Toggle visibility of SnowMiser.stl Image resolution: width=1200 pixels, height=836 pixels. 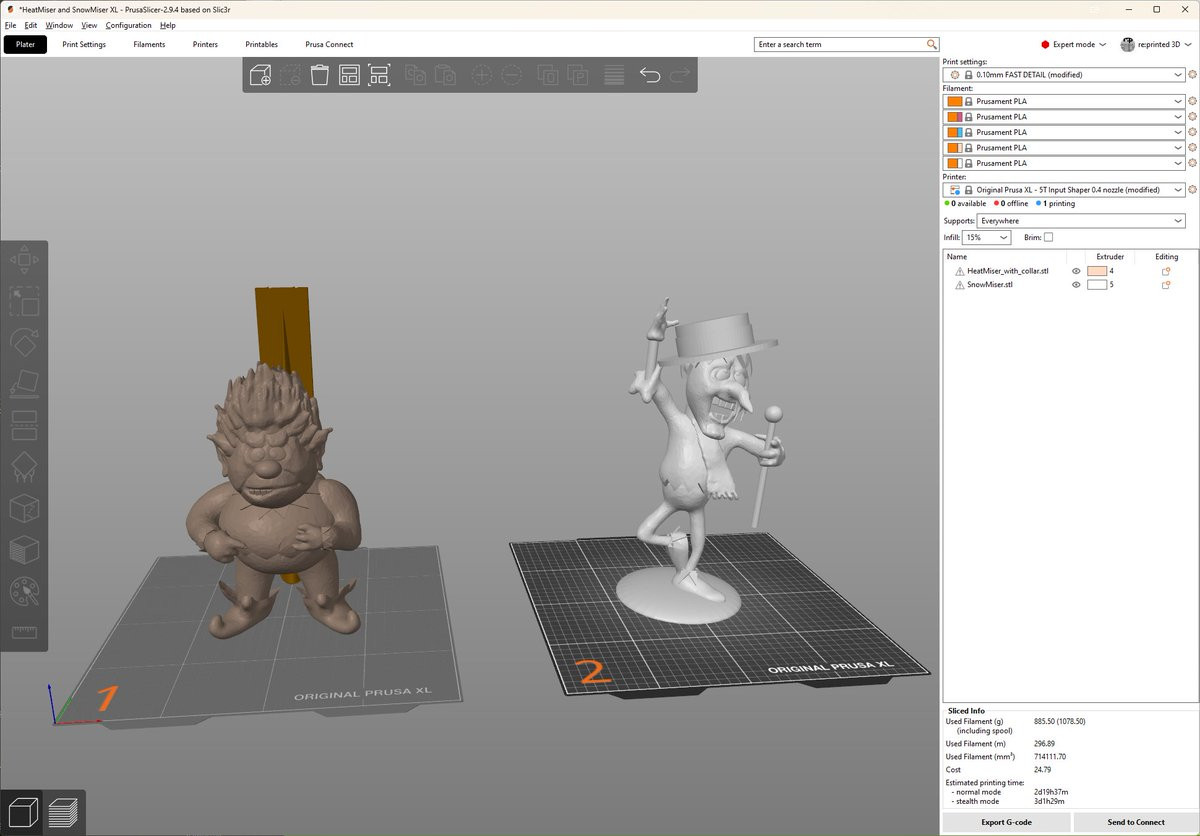[1076, 285]
